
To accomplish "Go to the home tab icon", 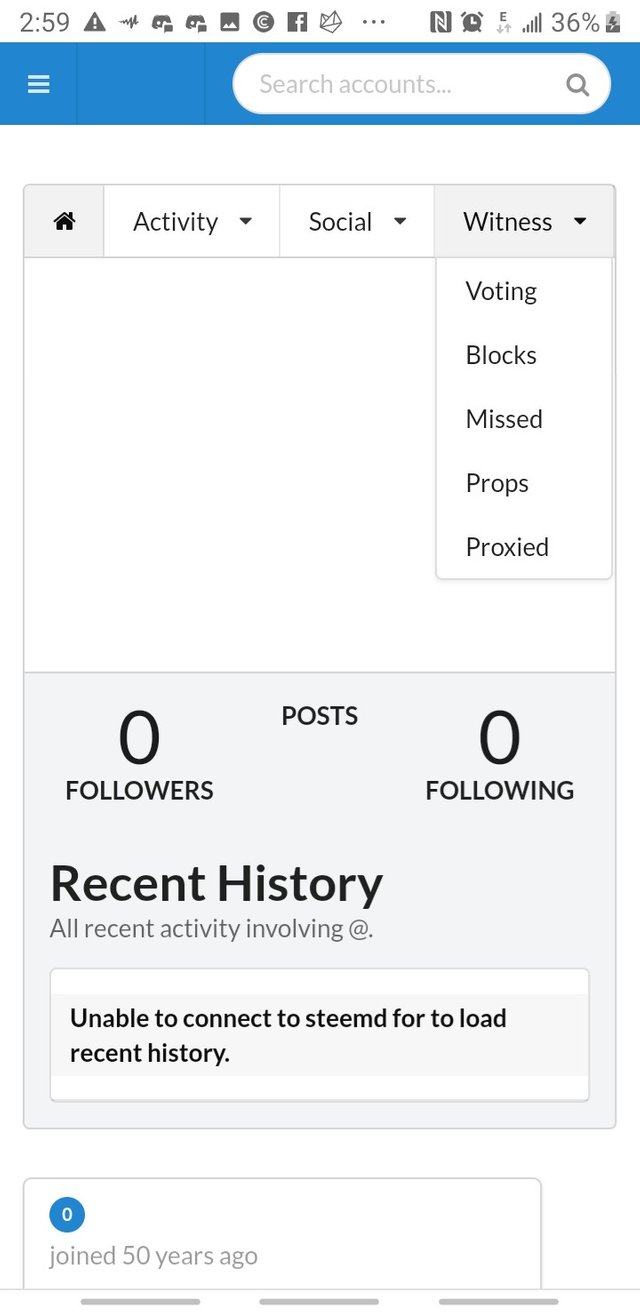I will [x=64, y=222].
